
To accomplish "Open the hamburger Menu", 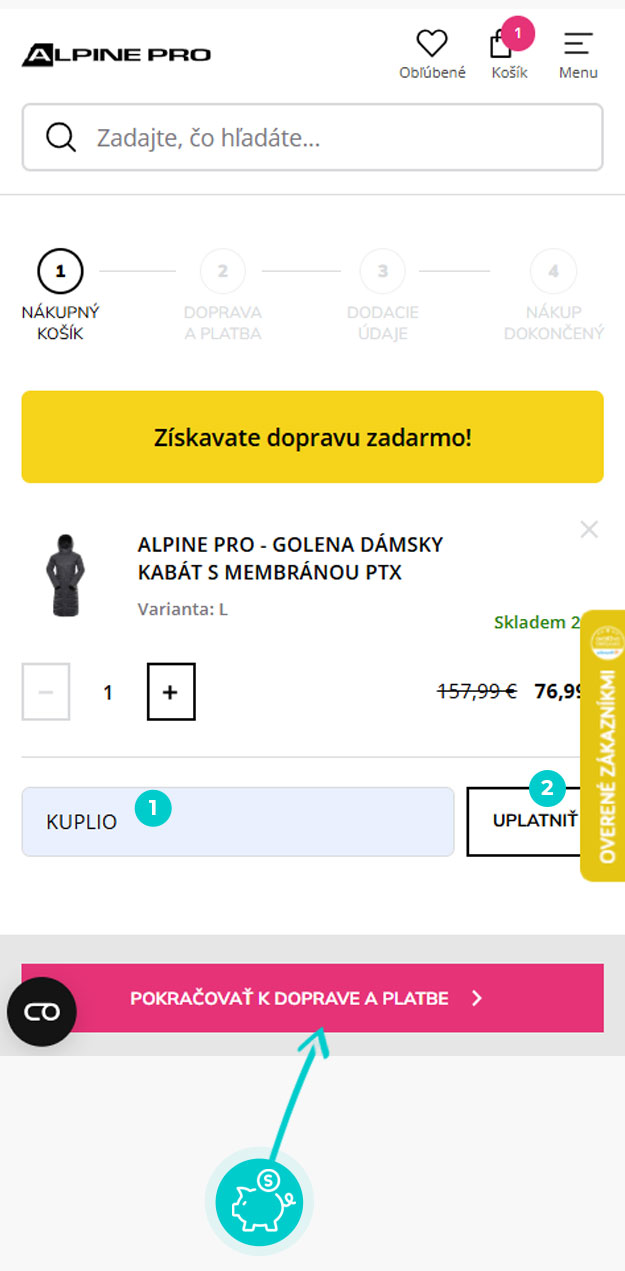I will [x=578, y=45].
